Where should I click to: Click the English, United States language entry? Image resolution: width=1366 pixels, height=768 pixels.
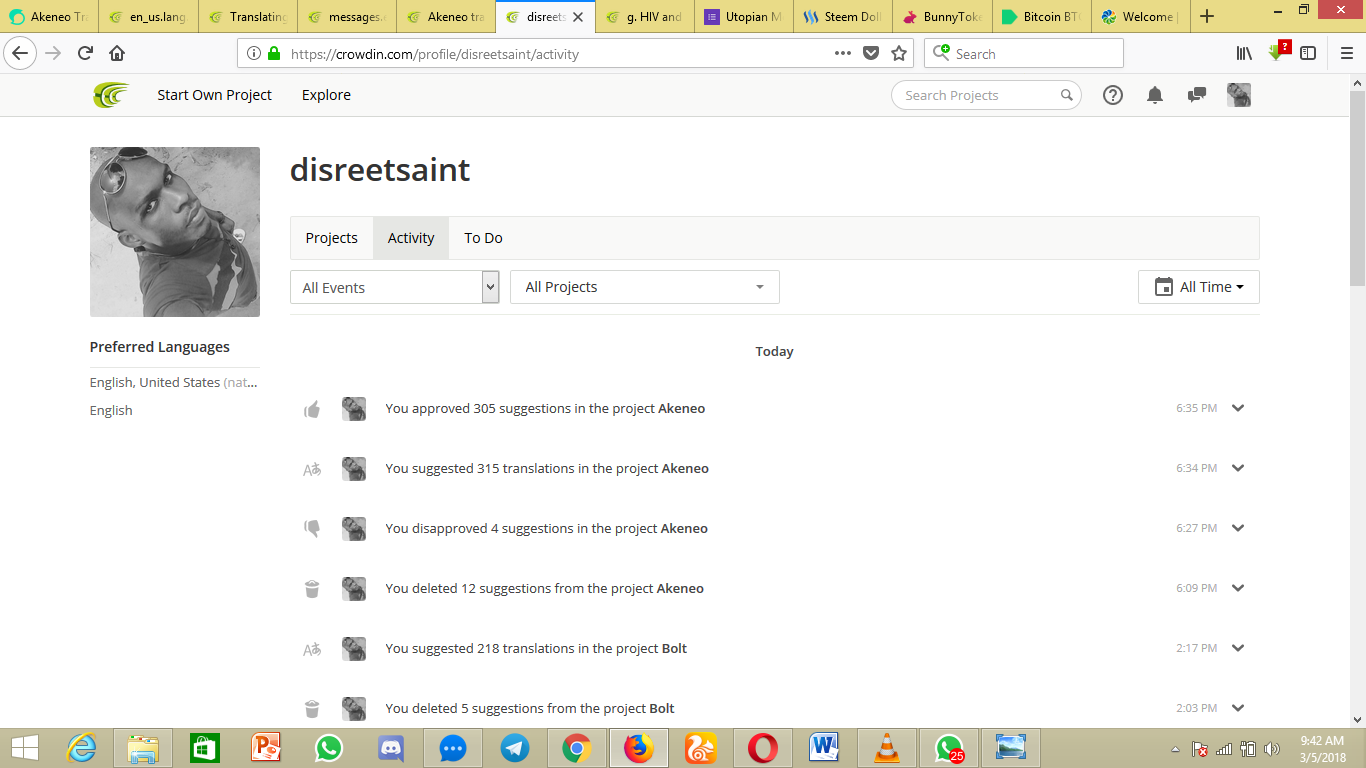pos(174,382)
